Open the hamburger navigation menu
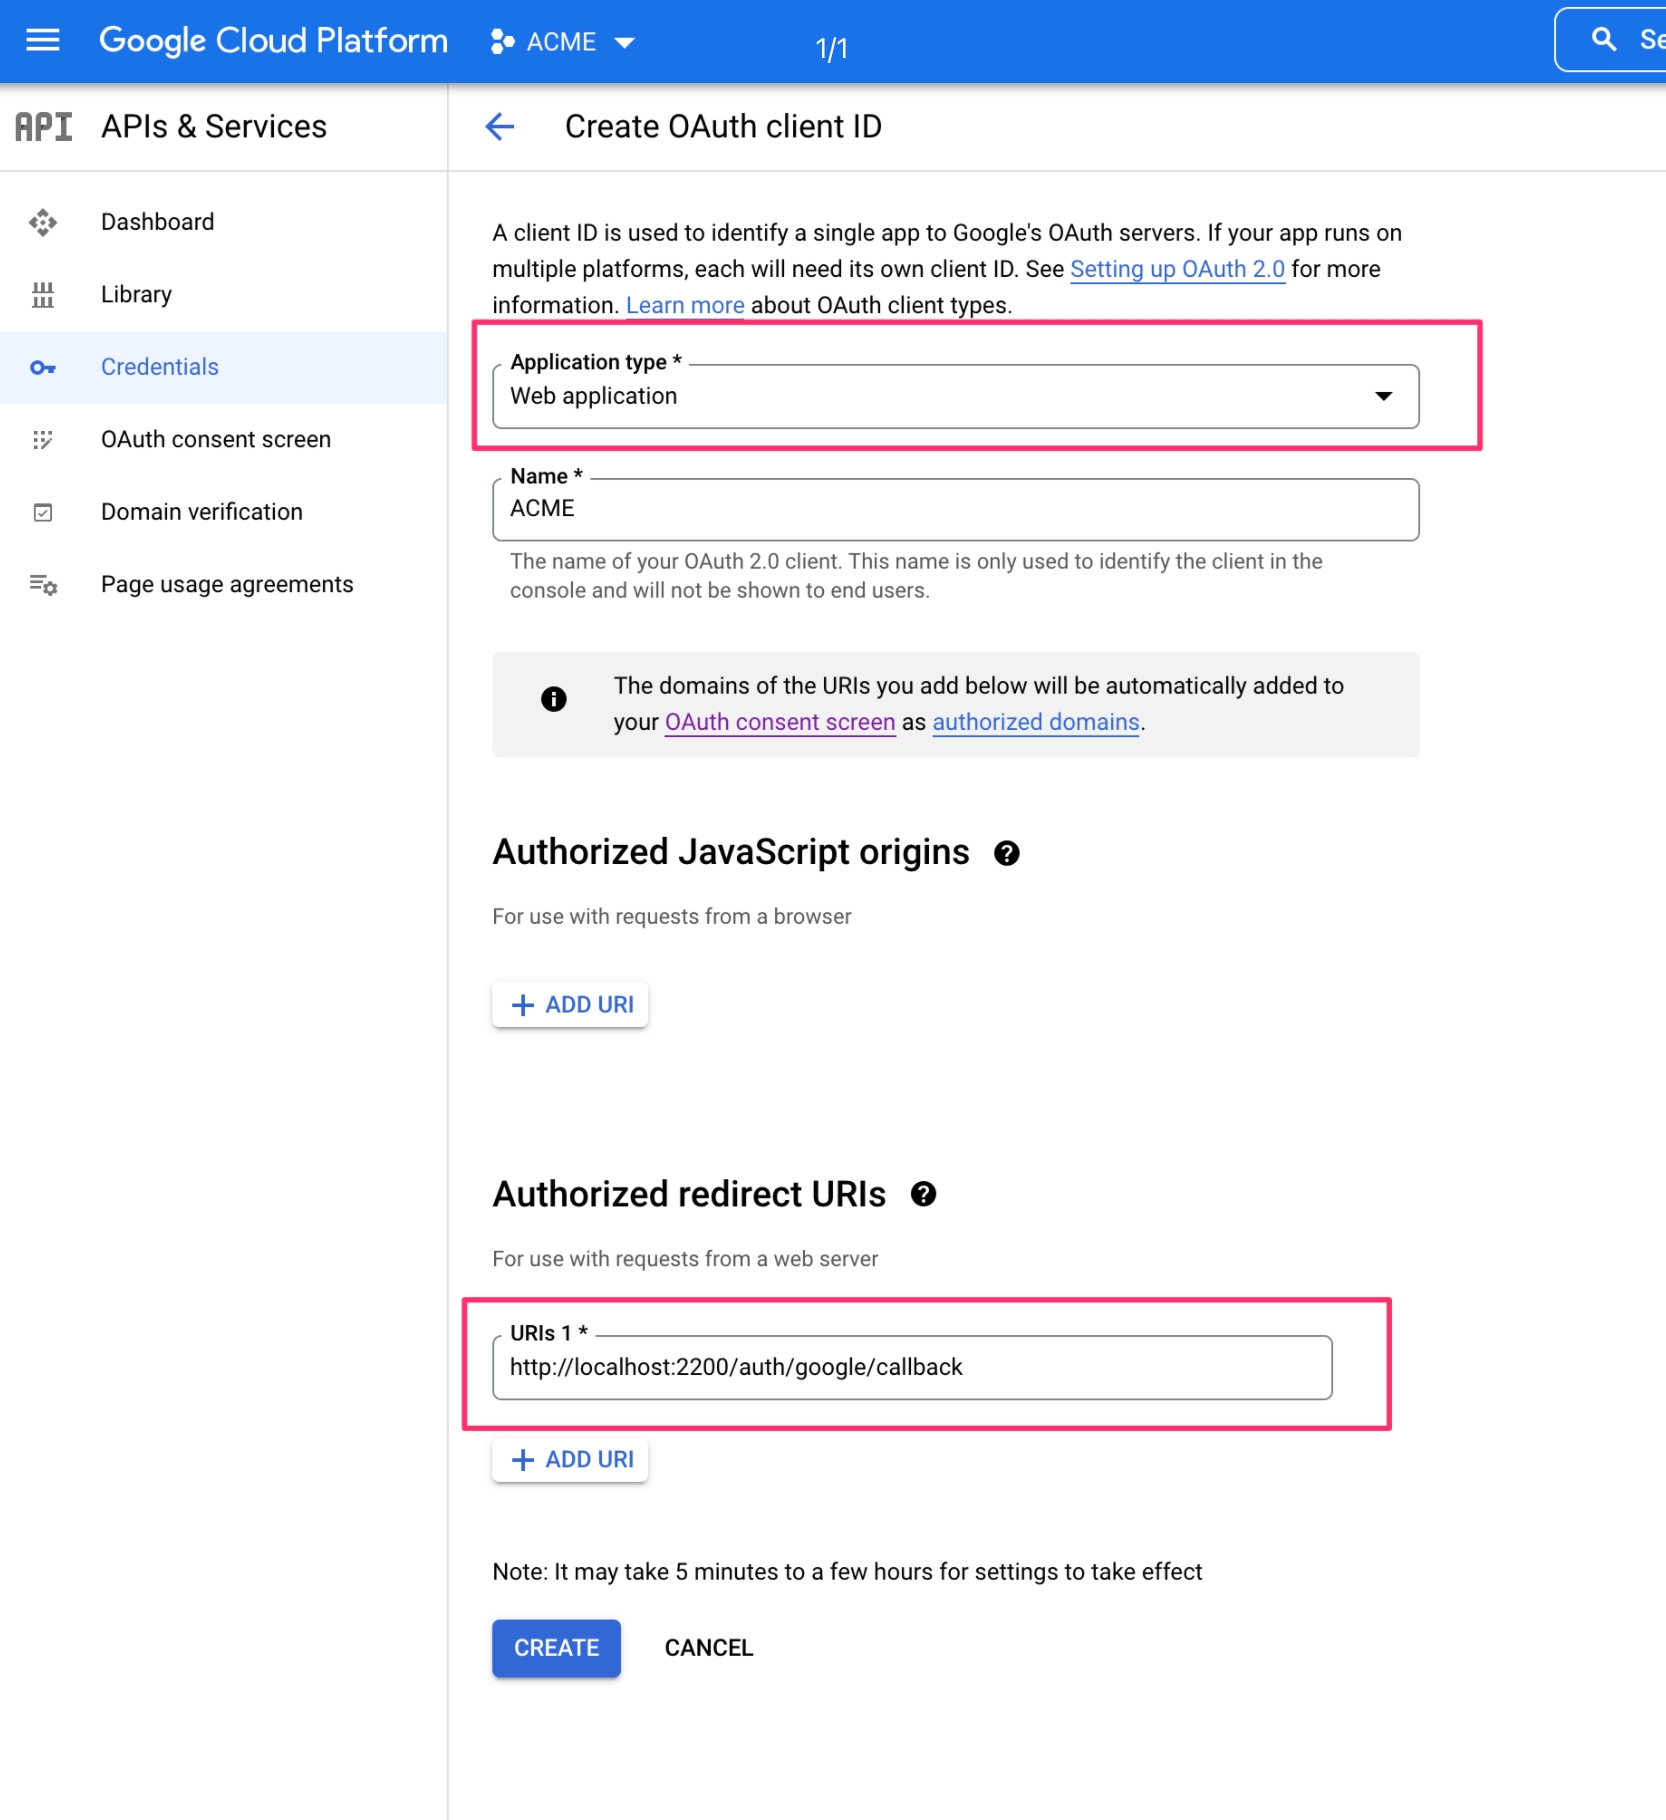Screen dimensions: 1666x1820 point(42,40)
